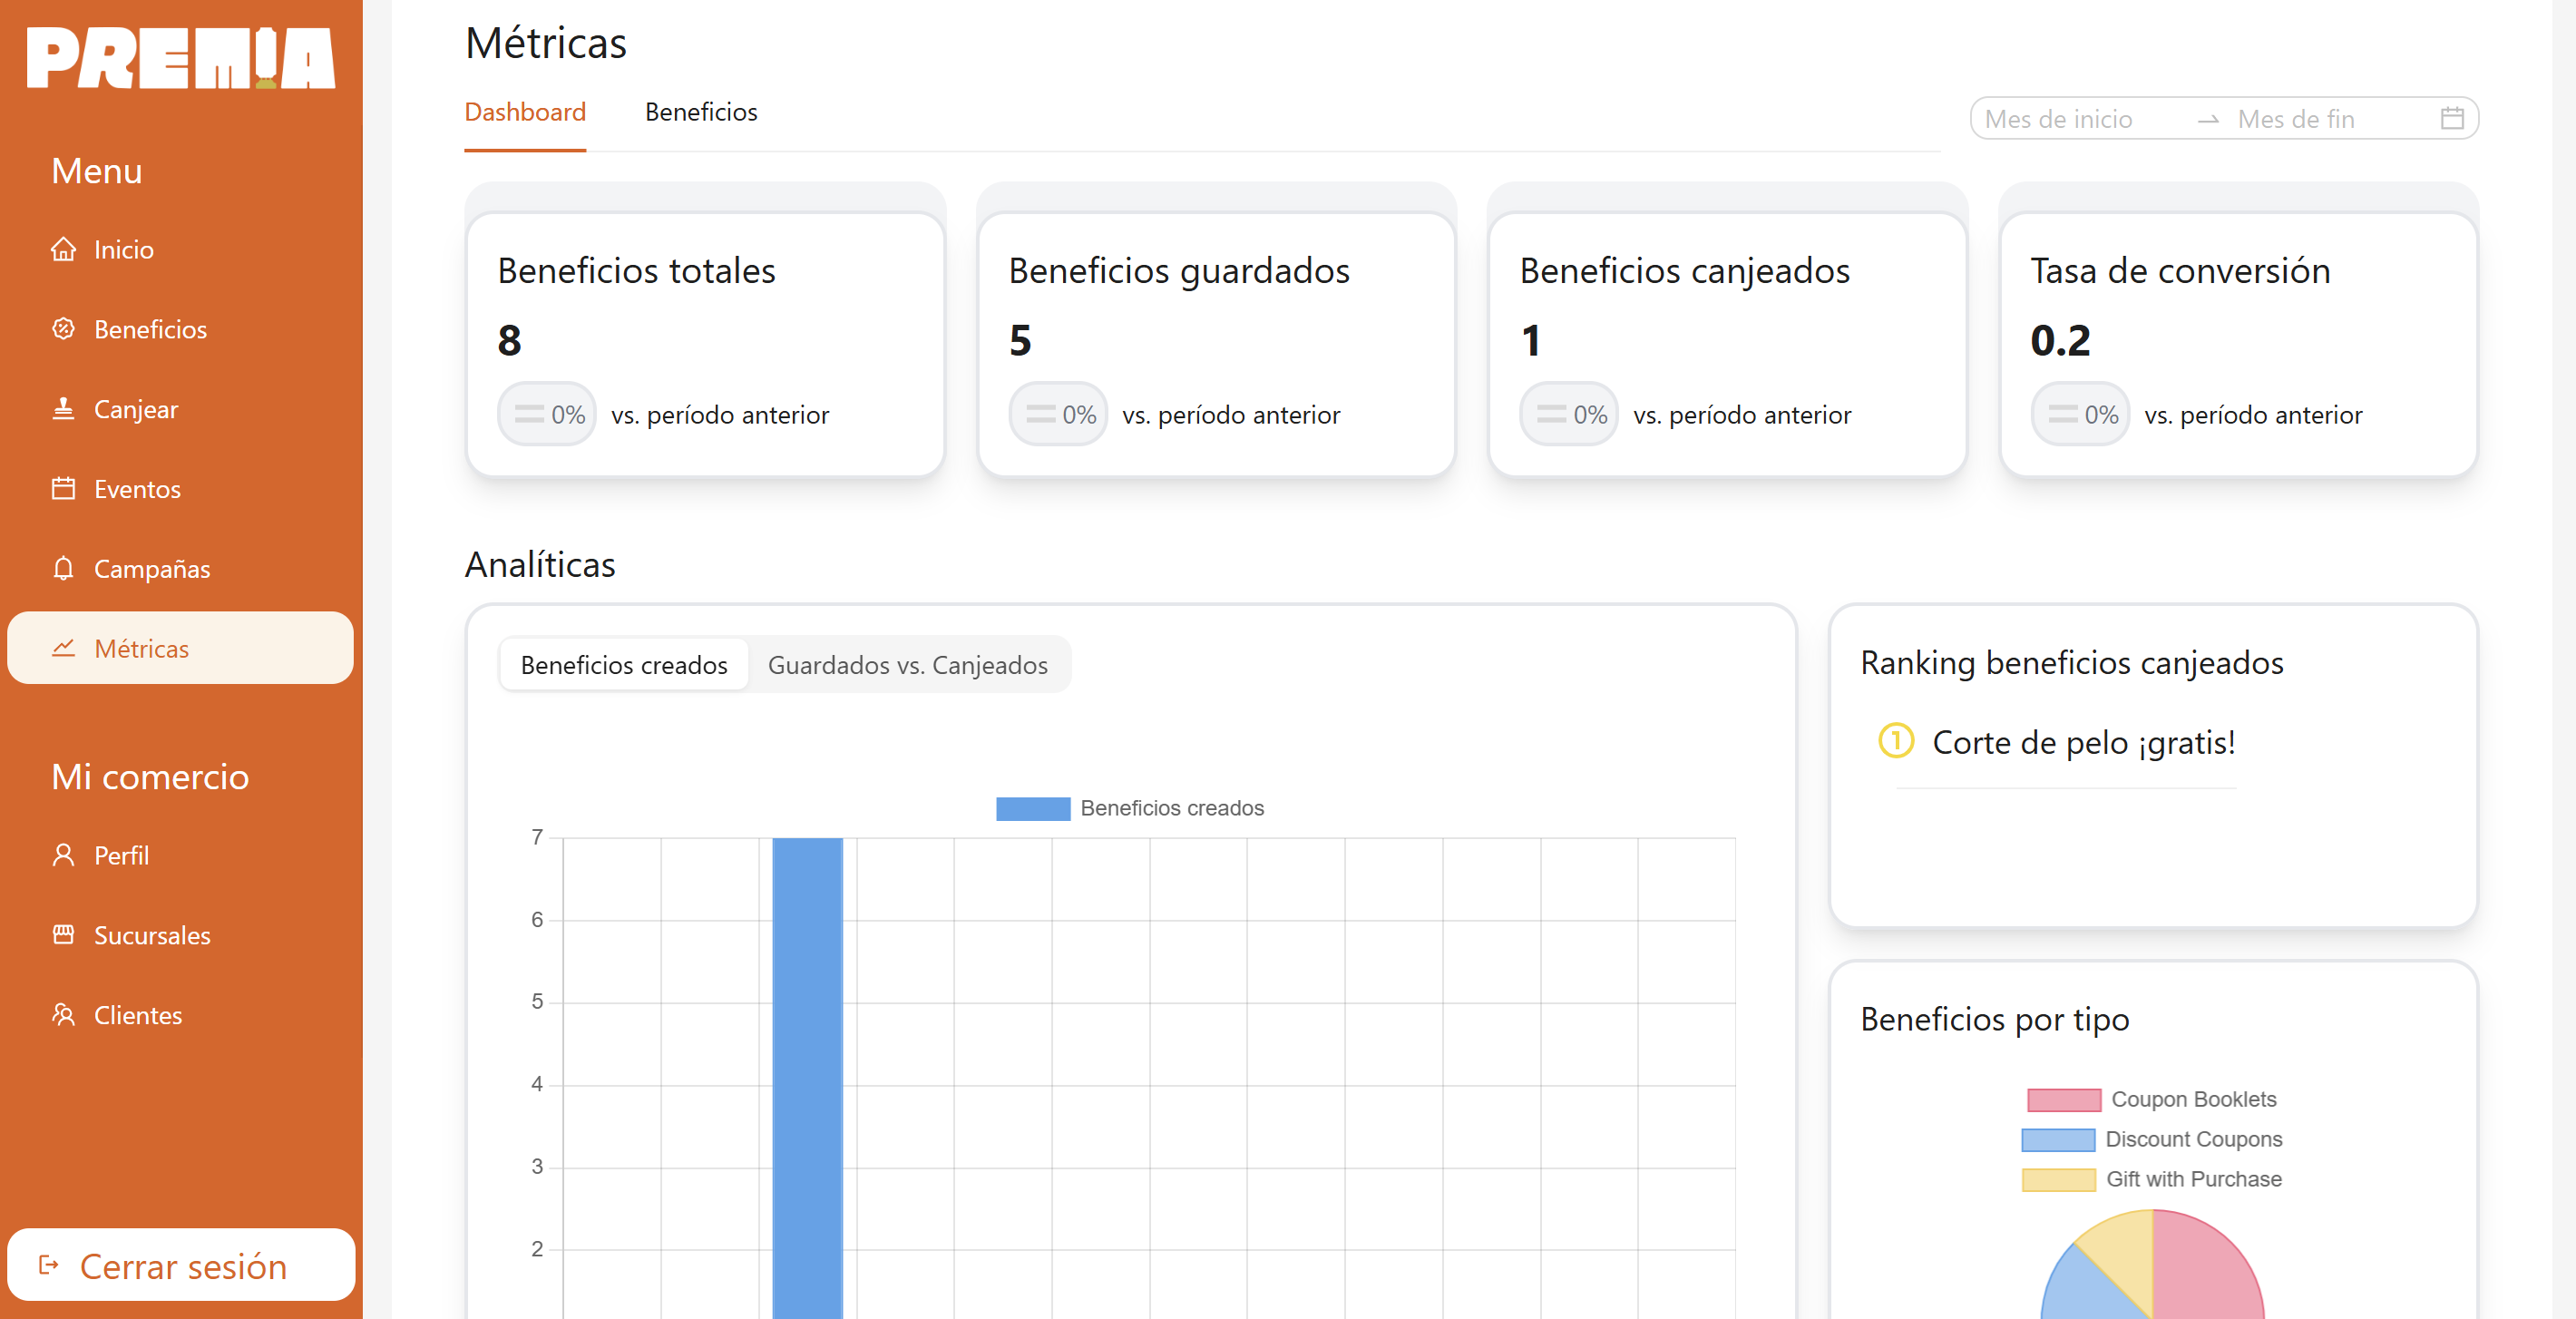Image resolution: width=2576 pixels, height=1319 pixels.
Task: Click the house icon beside Inicio
Action: pyautogui.click(x=63, y=249)
